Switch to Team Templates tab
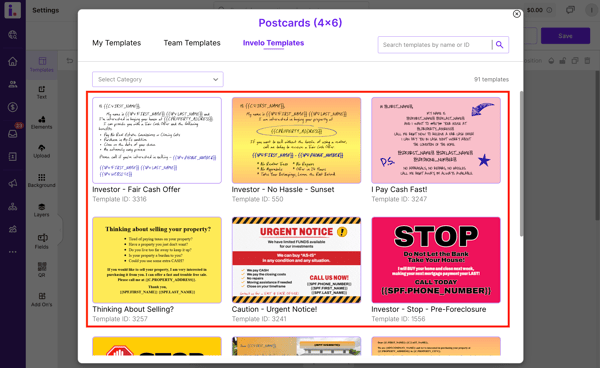The image size is (600, 368). pyautogui.click(x=192, y=43)
